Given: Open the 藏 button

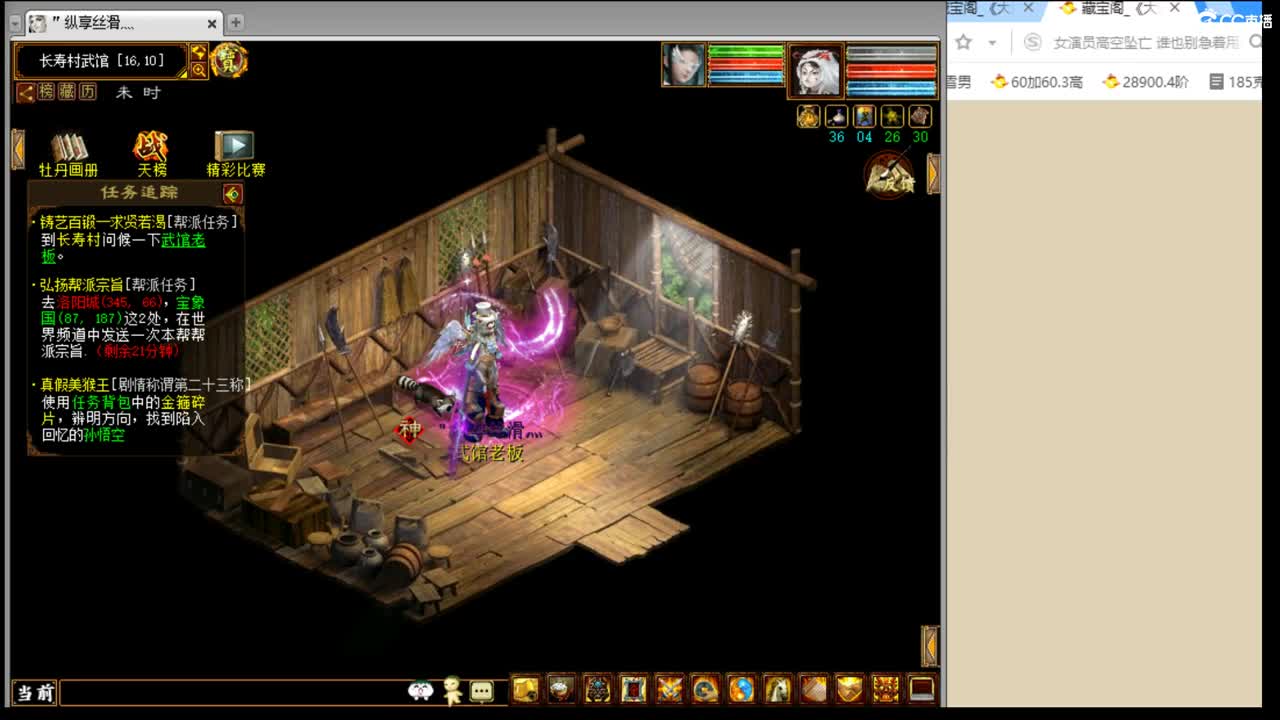Looking at the screenshot, I should point(67,92).
